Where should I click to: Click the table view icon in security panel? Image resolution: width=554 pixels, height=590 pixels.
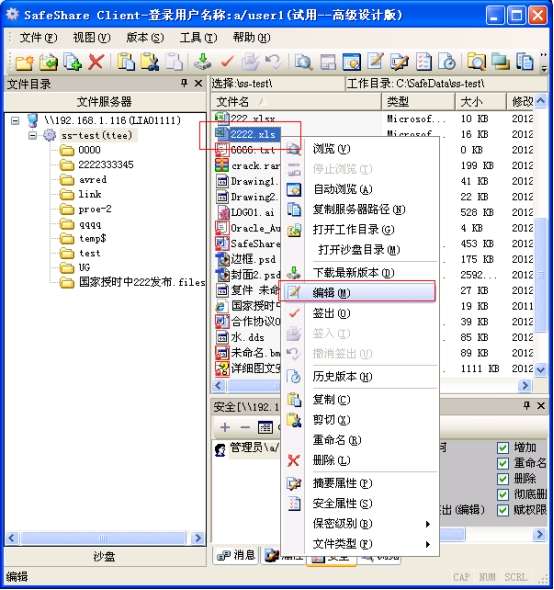(x=265, y=427)
